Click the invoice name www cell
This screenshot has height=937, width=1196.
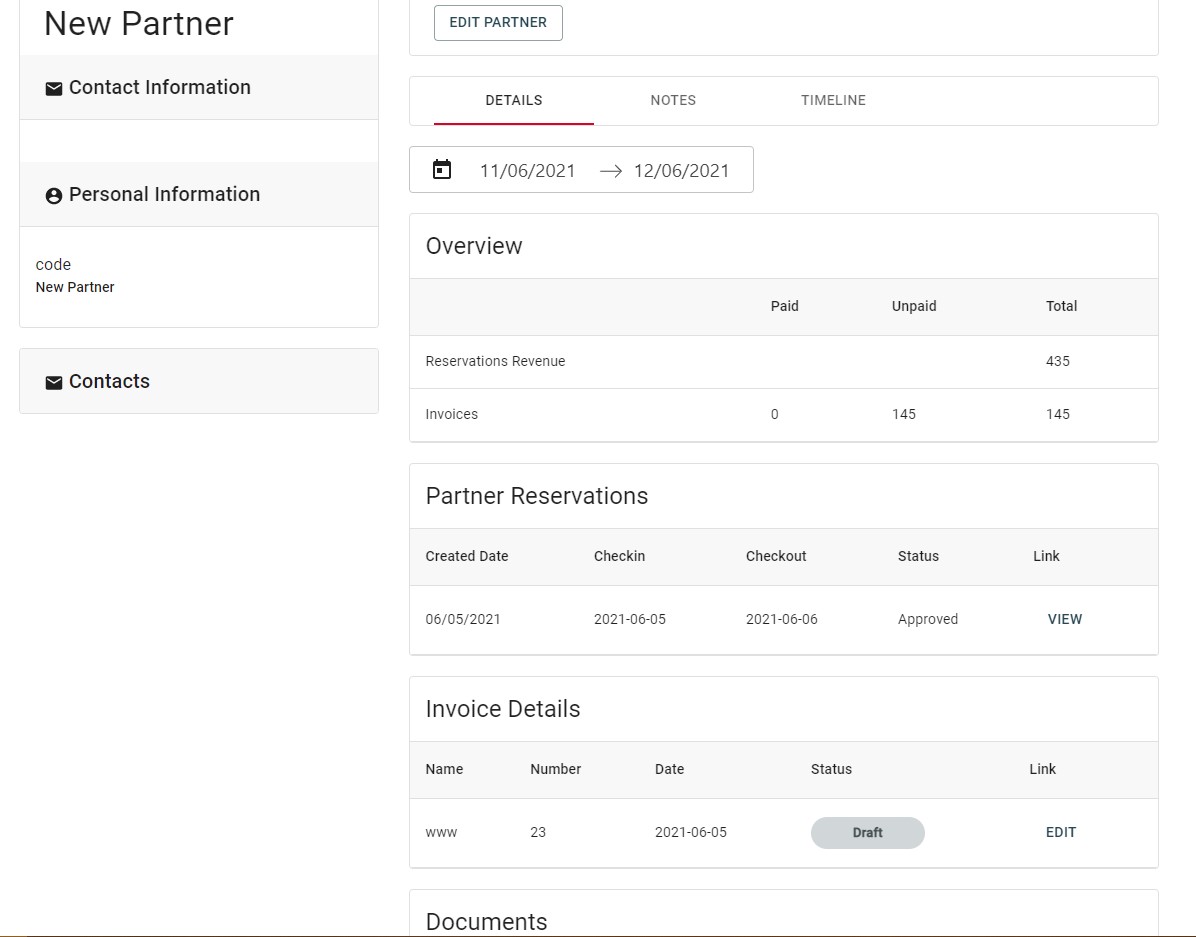pyautogui.click(x=441, y=832)
